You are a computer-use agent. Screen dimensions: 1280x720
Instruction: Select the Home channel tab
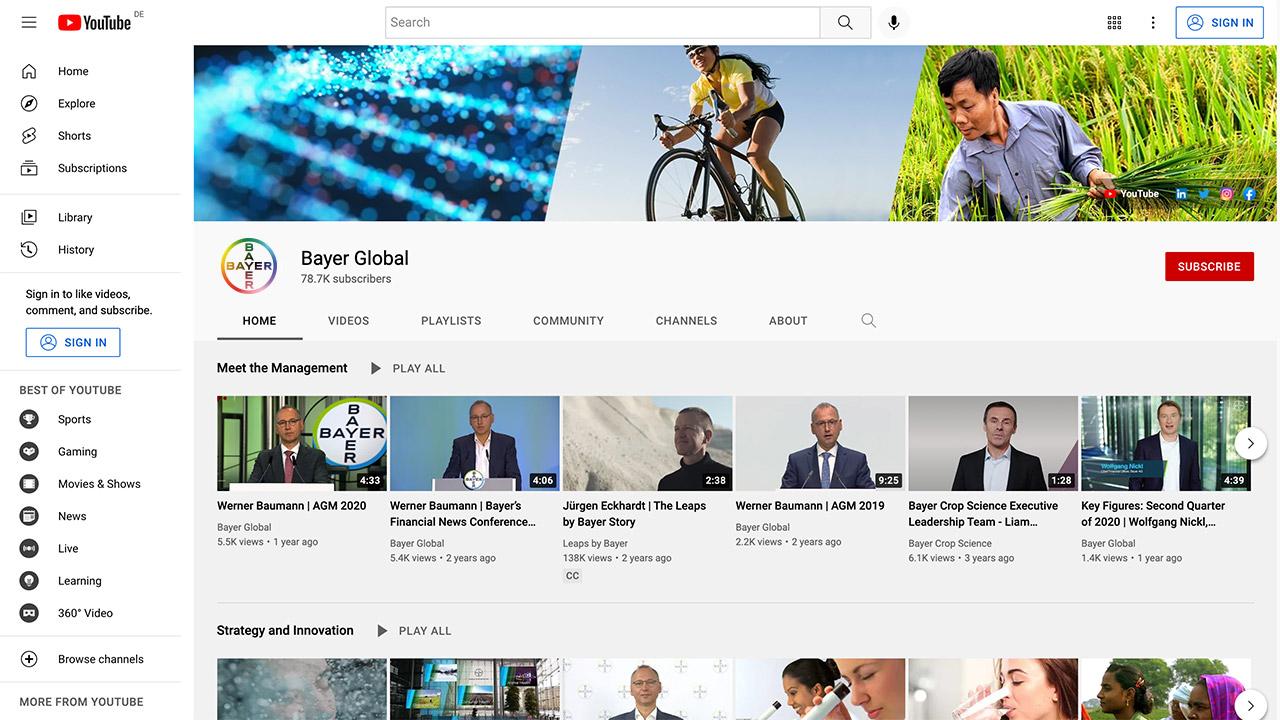259,321
